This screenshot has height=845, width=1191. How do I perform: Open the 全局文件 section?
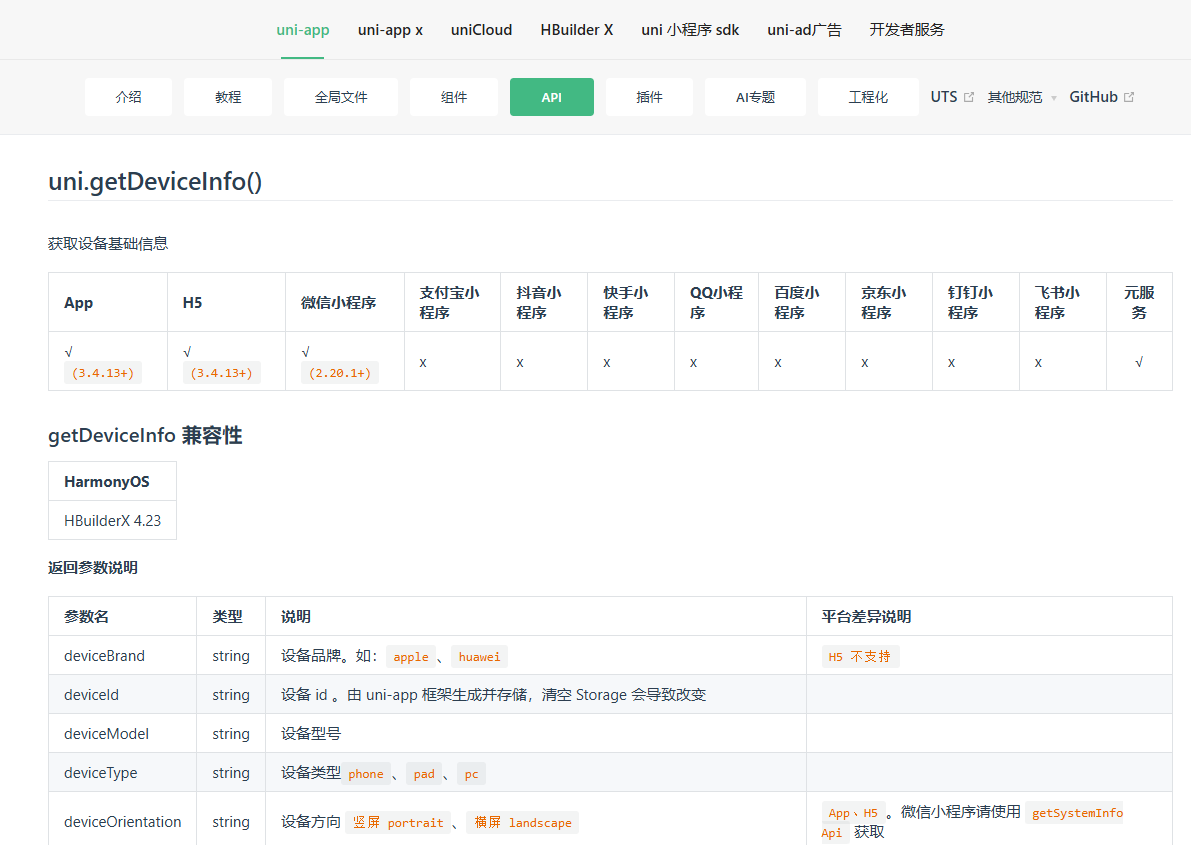(341, 97)
